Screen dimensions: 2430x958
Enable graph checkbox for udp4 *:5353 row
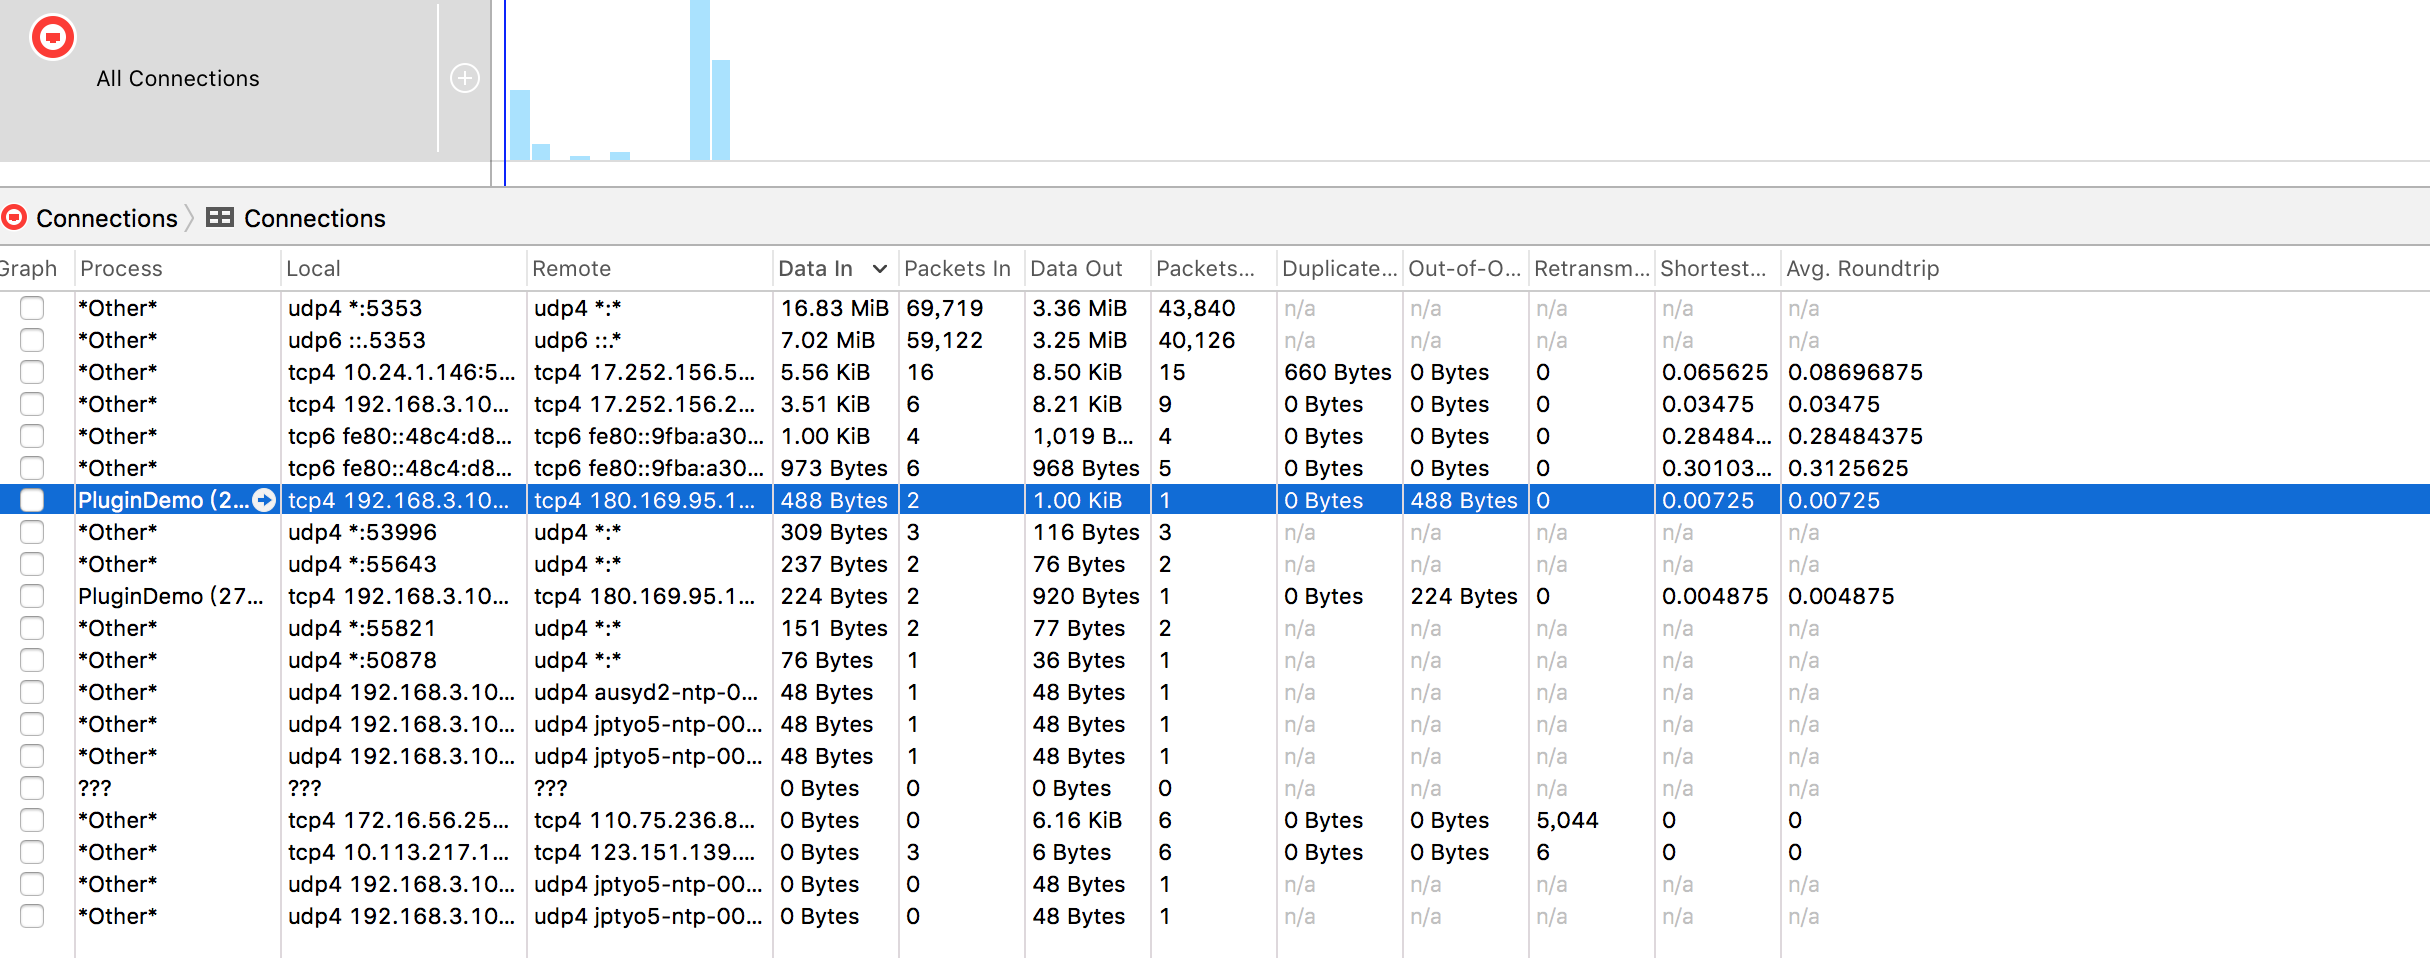(32, 308)
